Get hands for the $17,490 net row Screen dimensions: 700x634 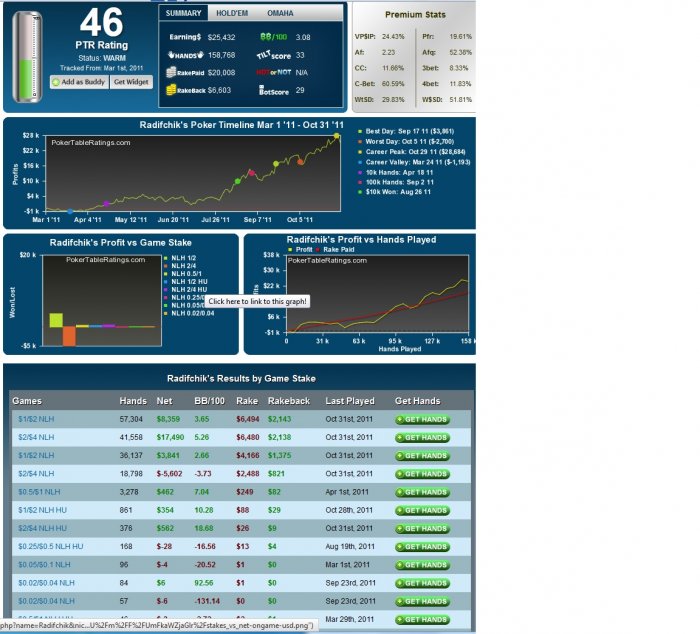tap(422, 438)
